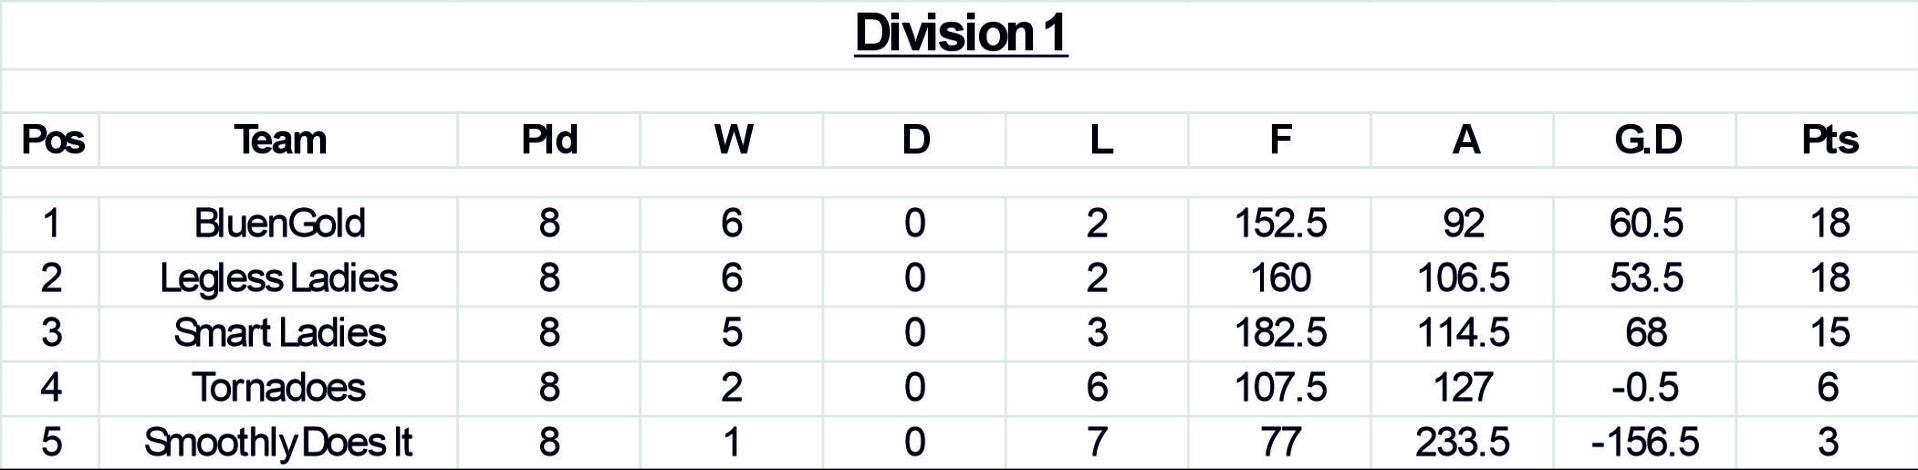This screenshot has height=470, width=1918.
Task: Click the Smoothly Does It cell
Action: (279, 443)
